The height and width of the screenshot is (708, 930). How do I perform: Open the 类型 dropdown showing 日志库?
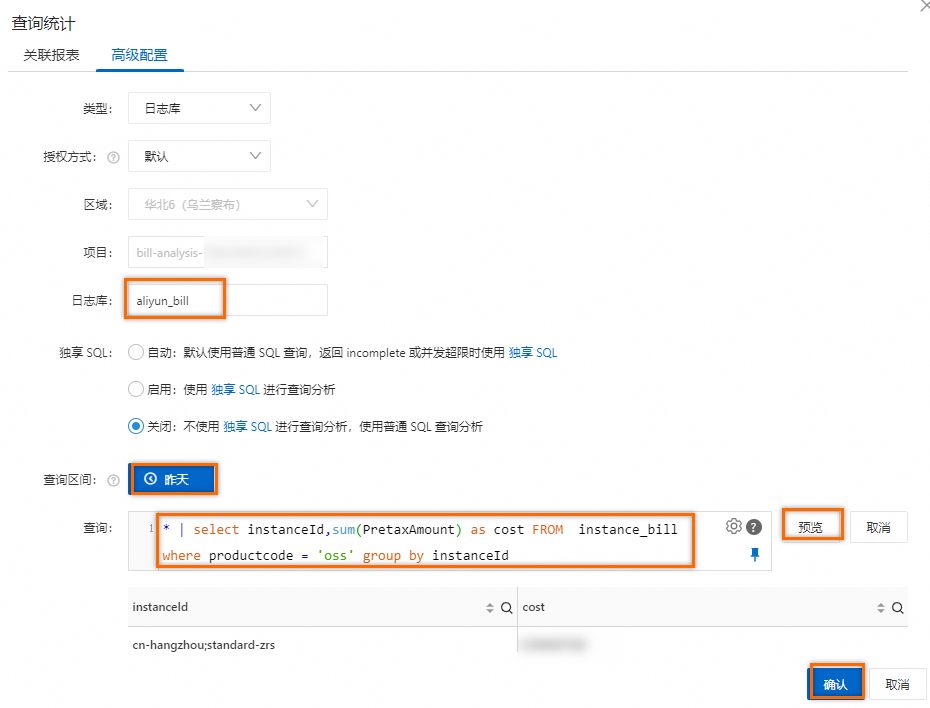point(199,108)
